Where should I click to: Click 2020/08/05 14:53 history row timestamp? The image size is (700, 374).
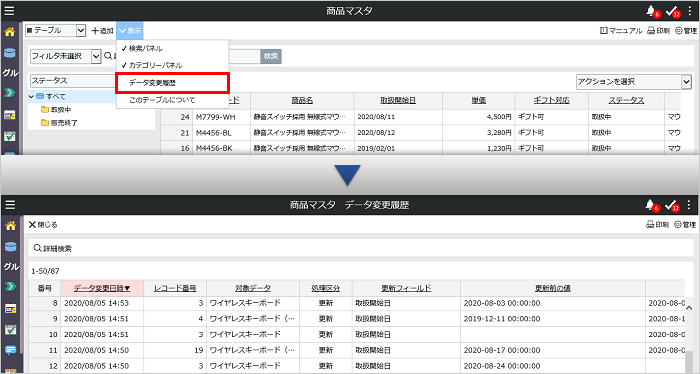click(x=96, y=303)
